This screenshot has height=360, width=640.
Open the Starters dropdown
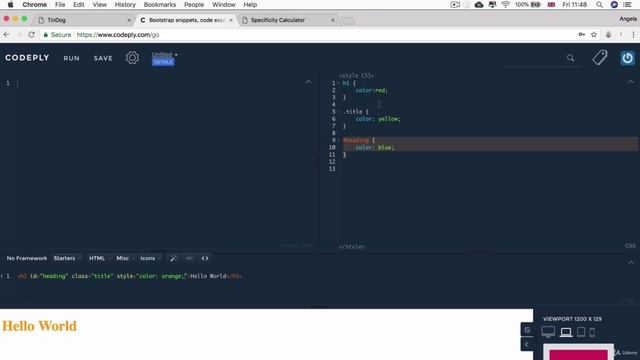[67, 258]
